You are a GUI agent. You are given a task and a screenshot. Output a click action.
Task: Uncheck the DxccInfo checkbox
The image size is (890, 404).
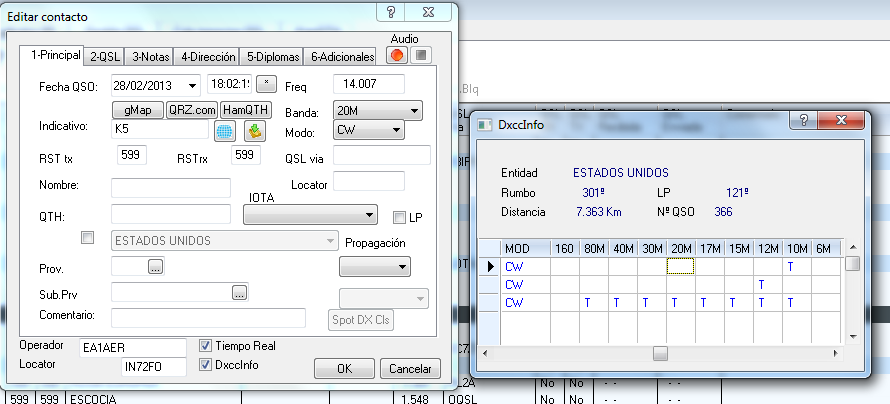pyautogui.click(x=206, y=365)
